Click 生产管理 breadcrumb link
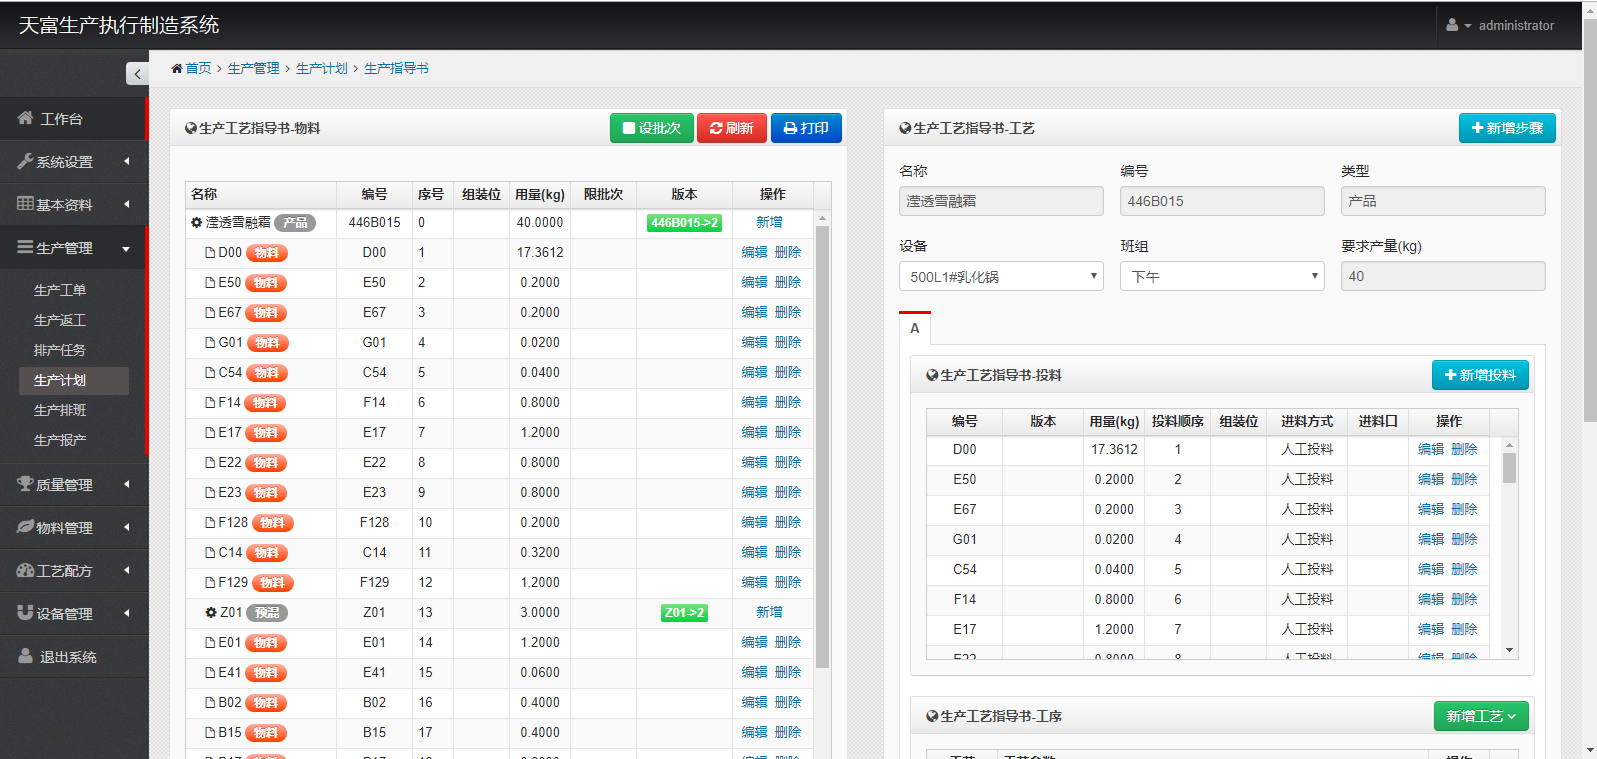The image size is (1597, 759). click(254, 68)
